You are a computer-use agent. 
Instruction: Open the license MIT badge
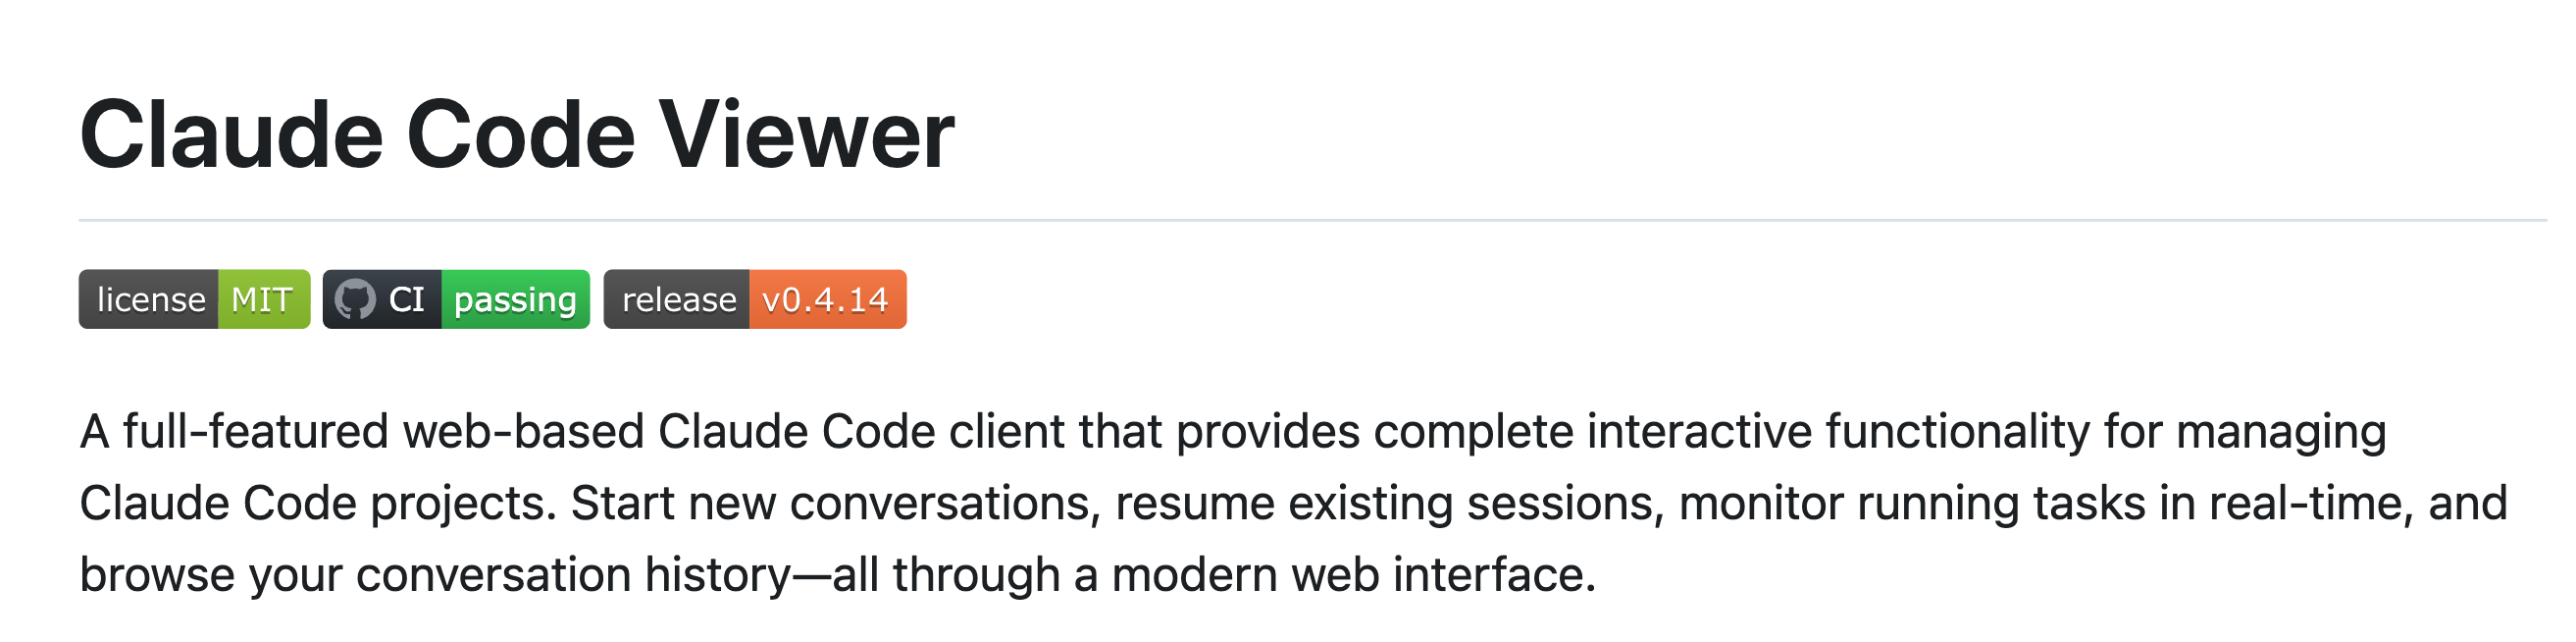coord(194,299)
